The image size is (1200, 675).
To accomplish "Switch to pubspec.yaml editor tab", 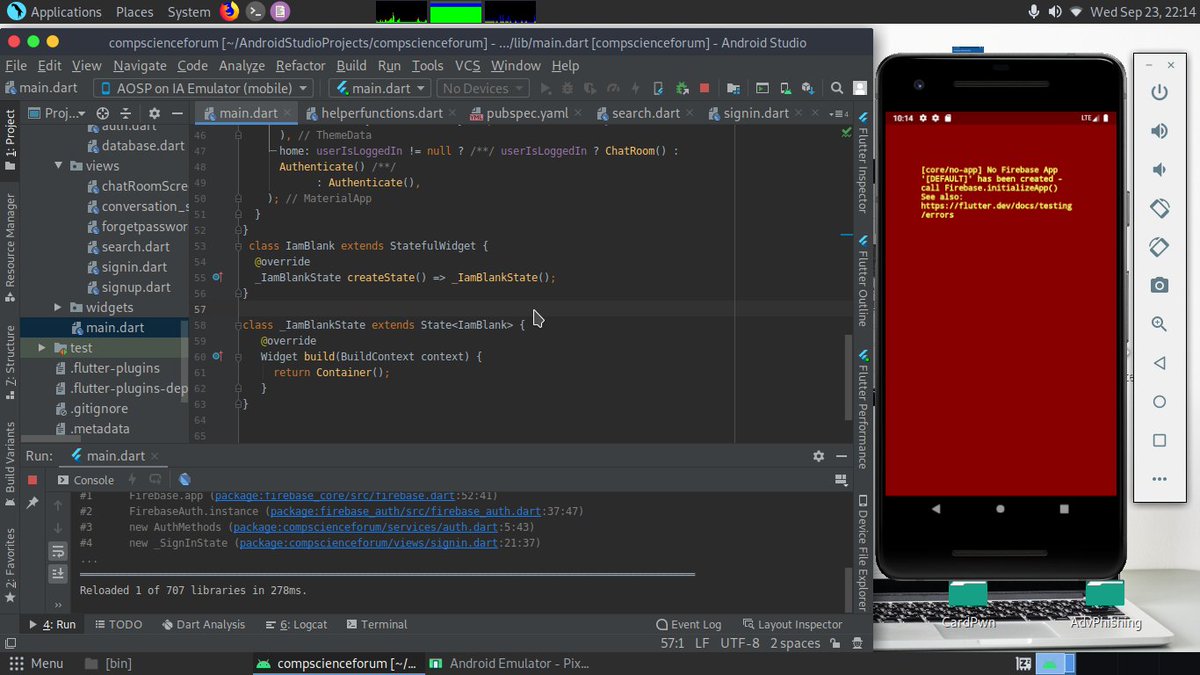I will pyautogui.click(x=526, y=113).
